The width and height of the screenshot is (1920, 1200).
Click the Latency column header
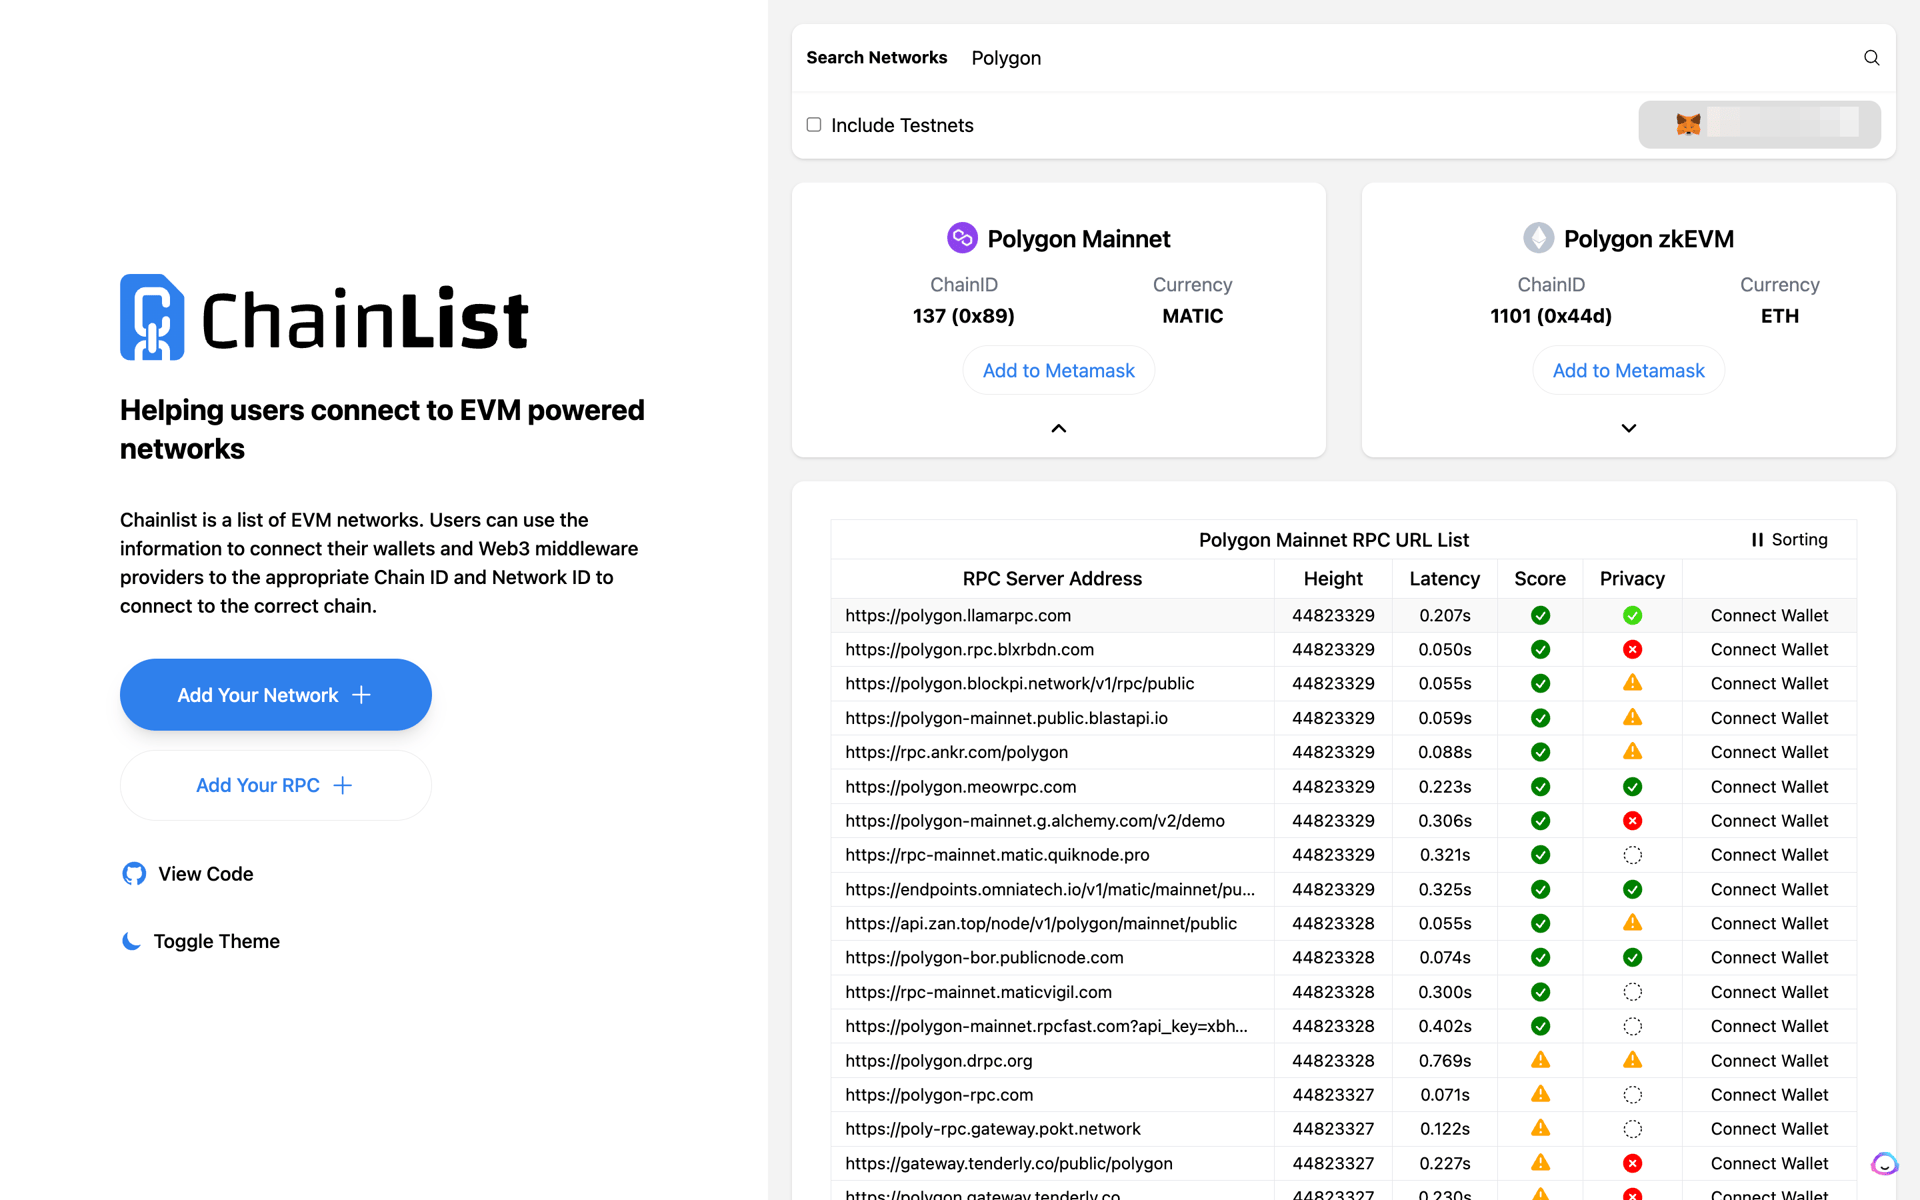pos(1444,578)
